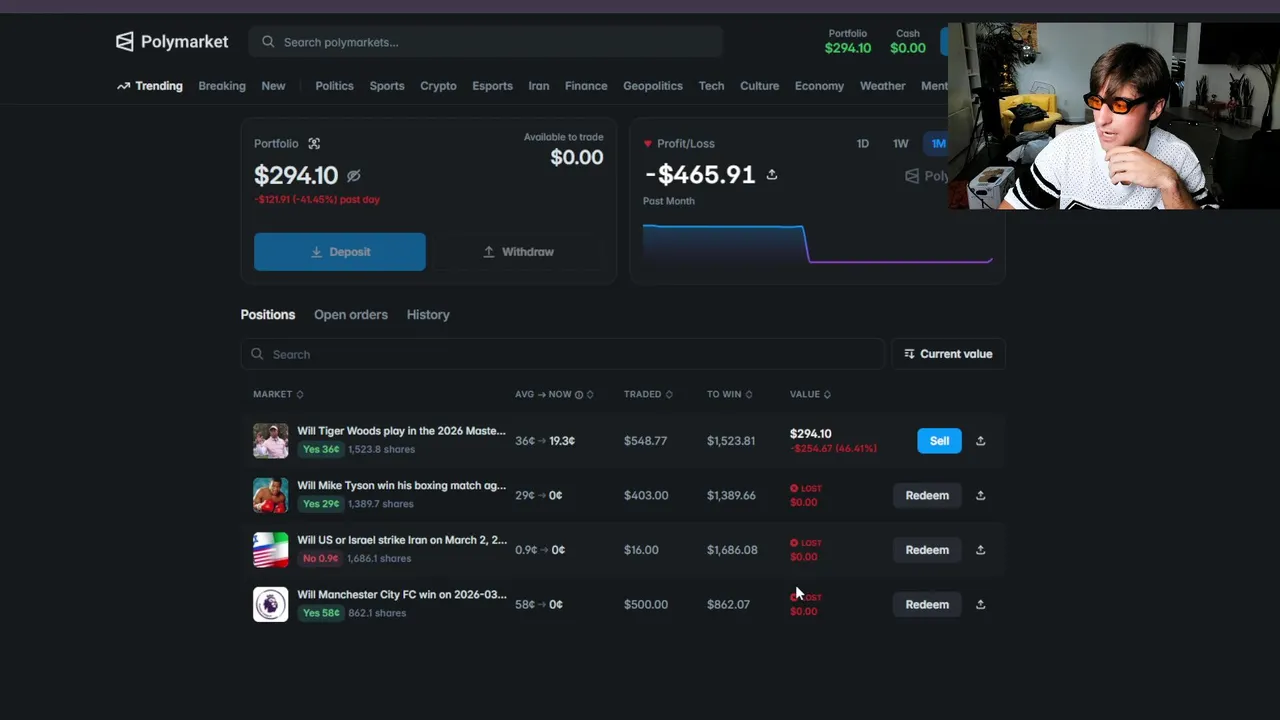
Task: Click the Search polymarkets field
Action: click(x=485, y=42)
